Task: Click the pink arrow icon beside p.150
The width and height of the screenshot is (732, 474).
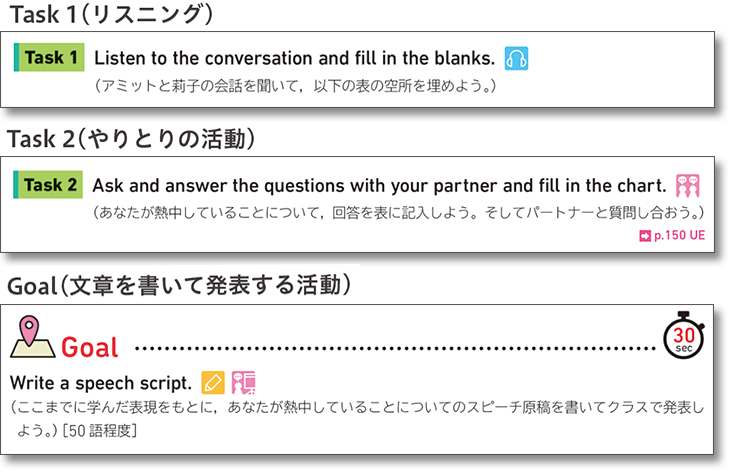Action: (644, 237)
